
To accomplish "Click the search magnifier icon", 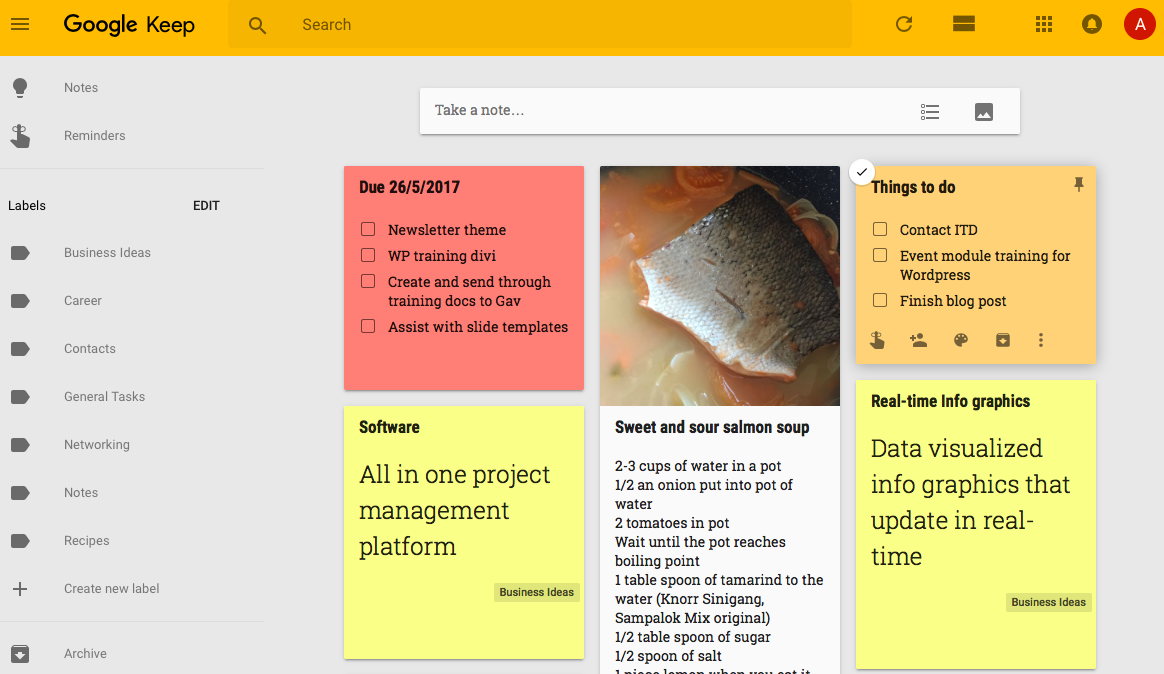I will tap(257, 25).
